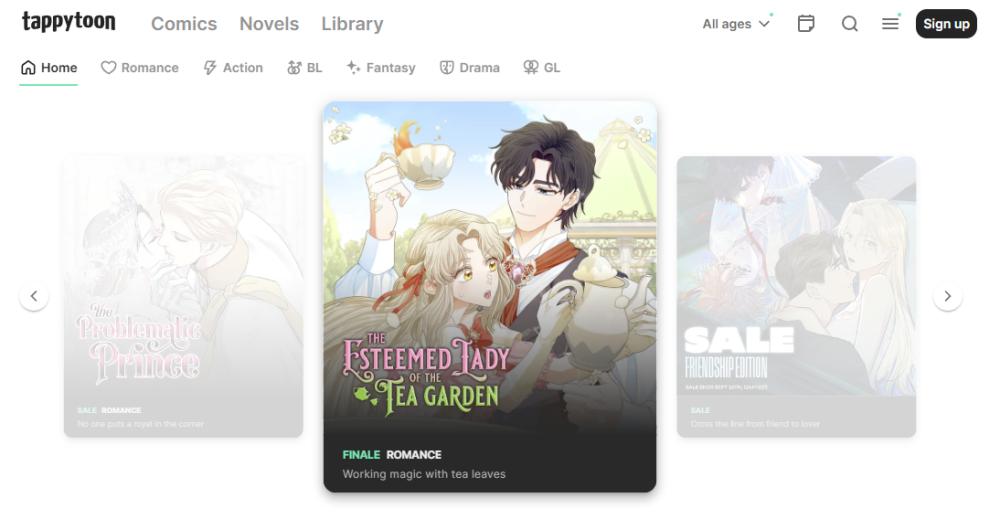
Task: Select the Action lightning category
Action: 233,68
